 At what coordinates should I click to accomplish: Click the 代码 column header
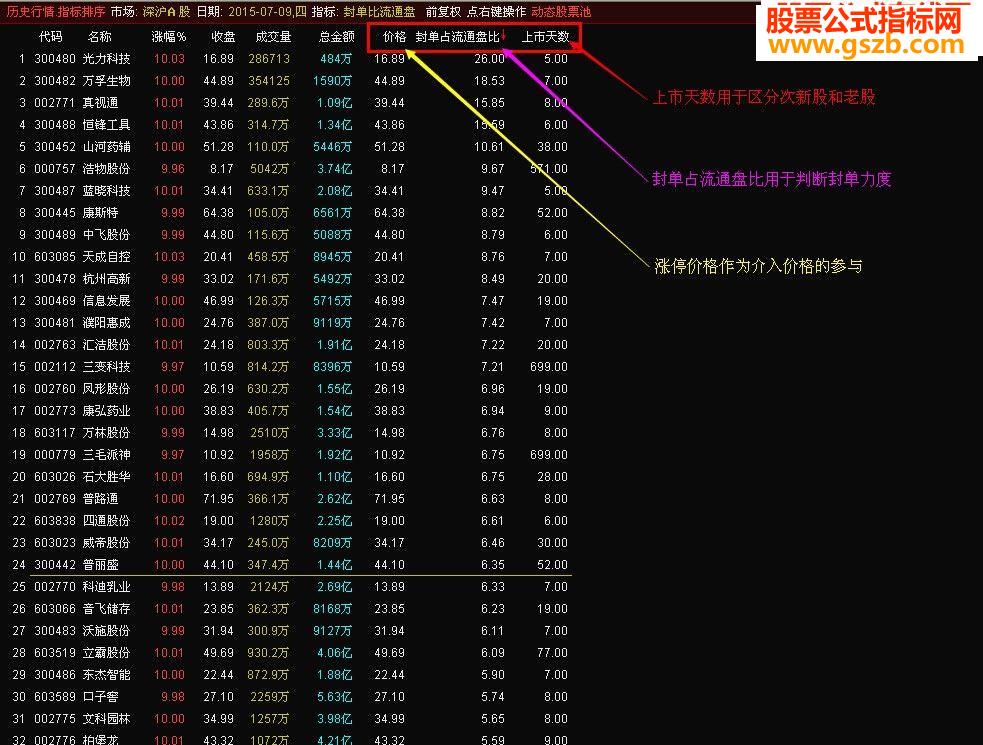(x=50, y=37)
